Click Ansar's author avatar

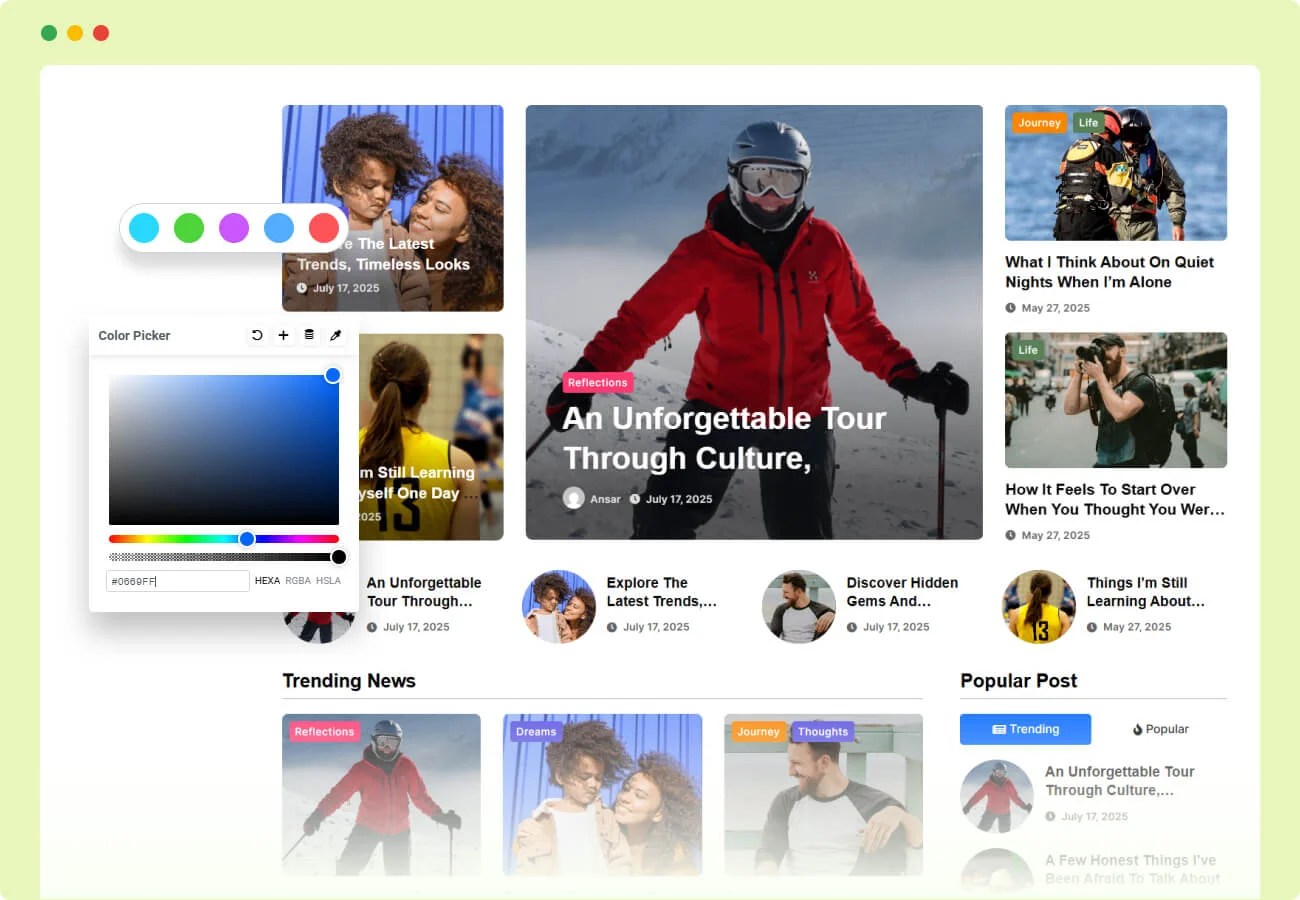pyautogui.click(x=573, y=498)
